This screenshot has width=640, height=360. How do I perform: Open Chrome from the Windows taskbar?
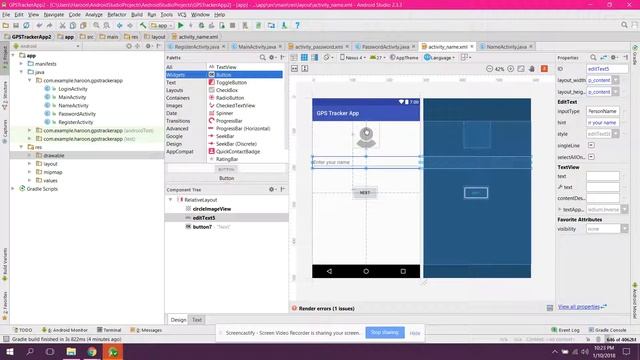pyautogui.click(x=92, y=351)
